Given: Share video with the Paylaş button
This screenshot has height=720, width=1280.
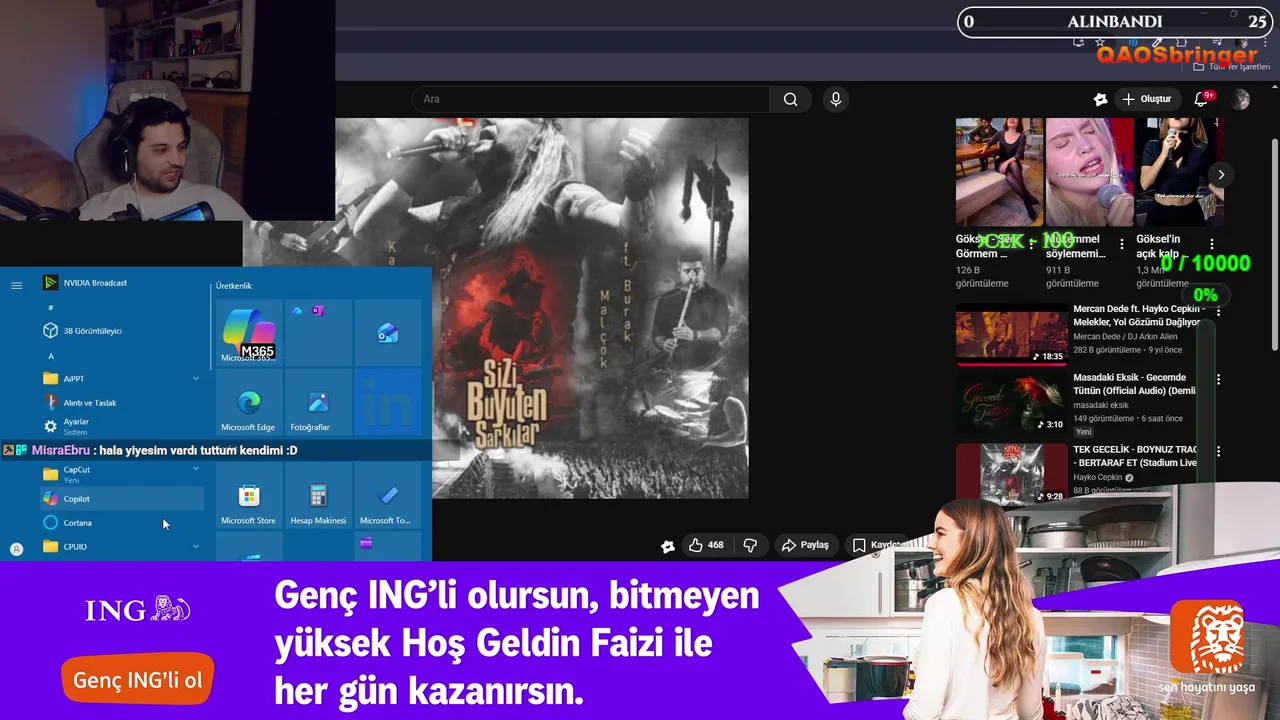Looking at the screenshot, I should 806,545.
